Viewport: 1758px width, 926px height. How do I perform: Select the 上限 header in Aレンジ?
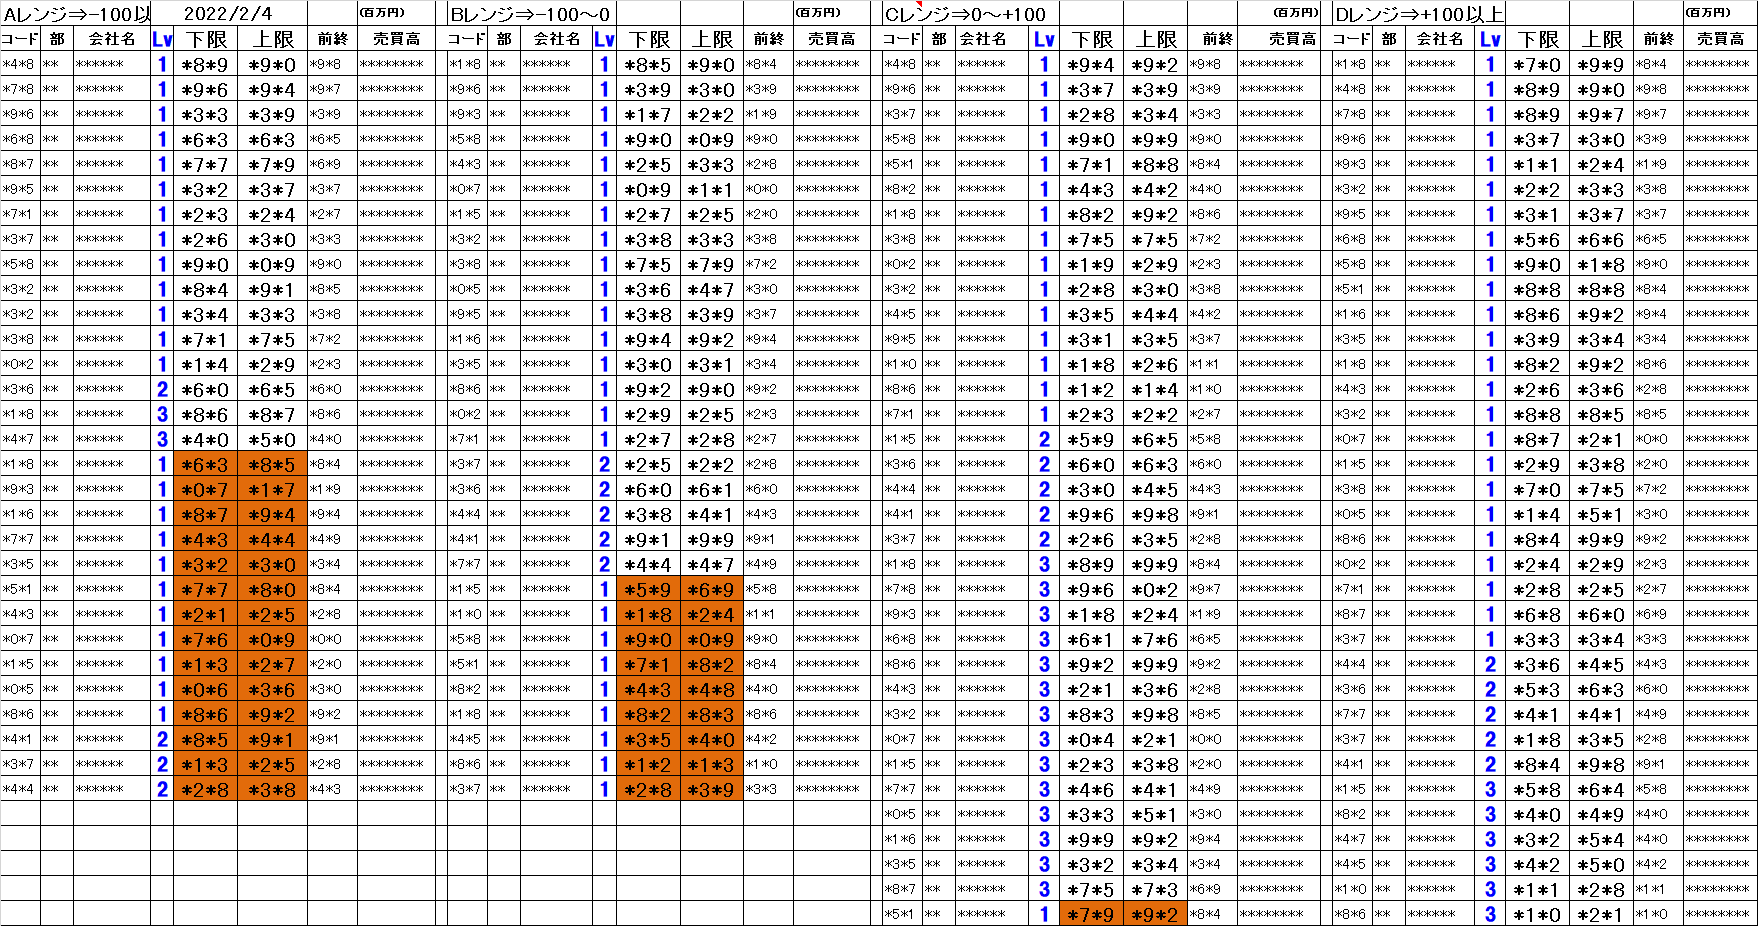click(x=272, y=39)
